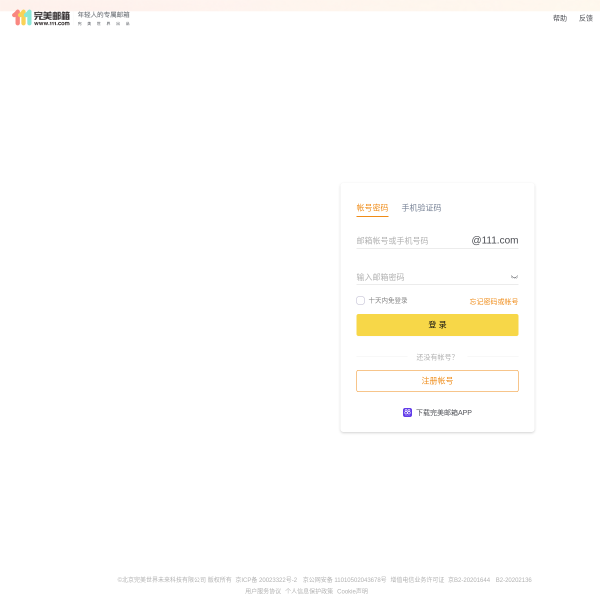Open the Cookie声明 footer link

point(352,591)
